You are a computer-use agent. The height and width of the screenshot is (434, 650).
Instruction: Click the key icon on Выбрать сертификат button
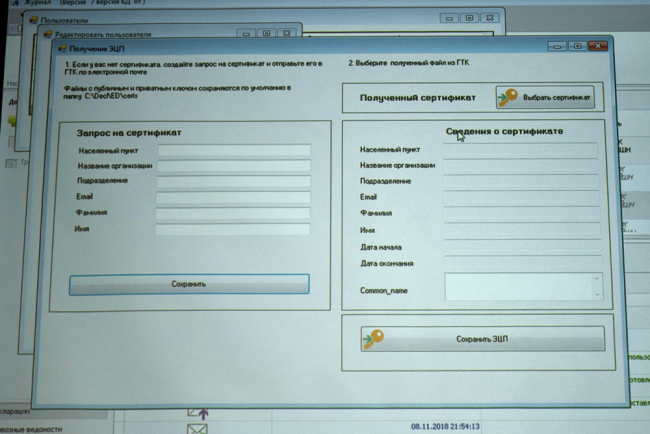click(x=509, y=98)
